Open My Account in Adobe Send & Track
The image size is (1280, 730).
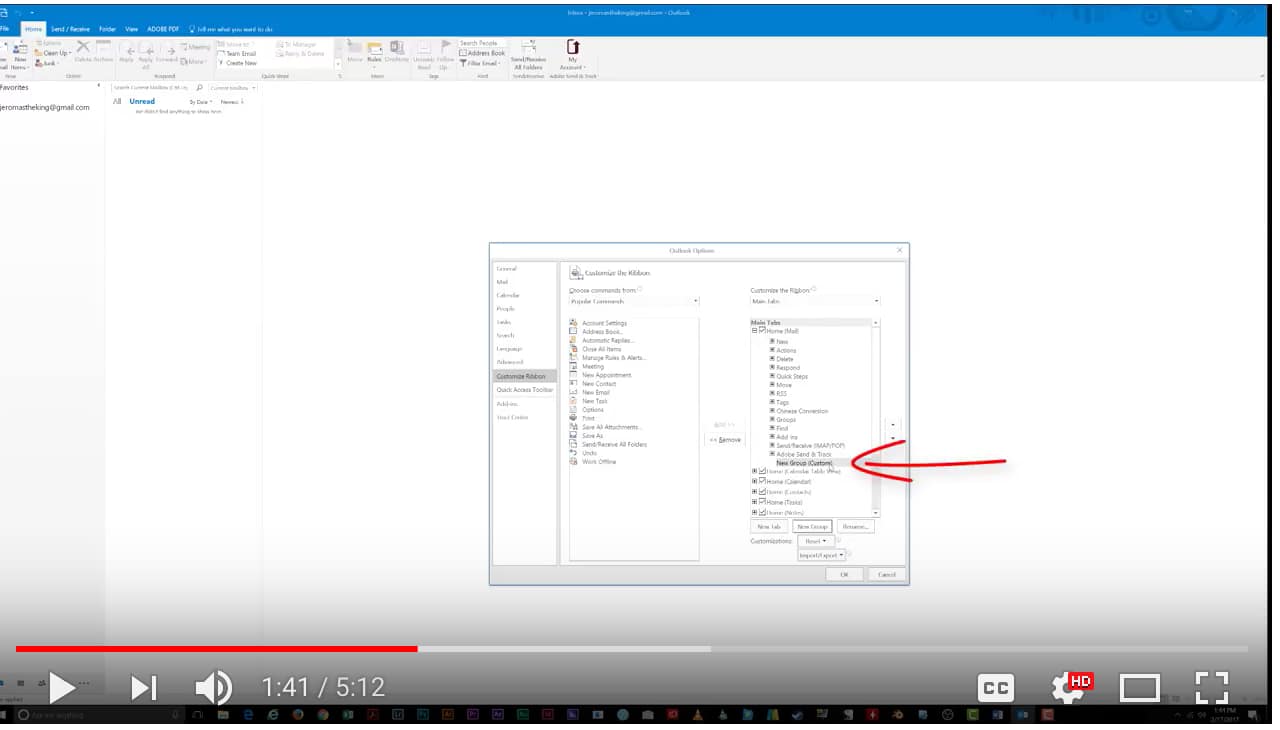pyautogui.click(x=572, y=52)
